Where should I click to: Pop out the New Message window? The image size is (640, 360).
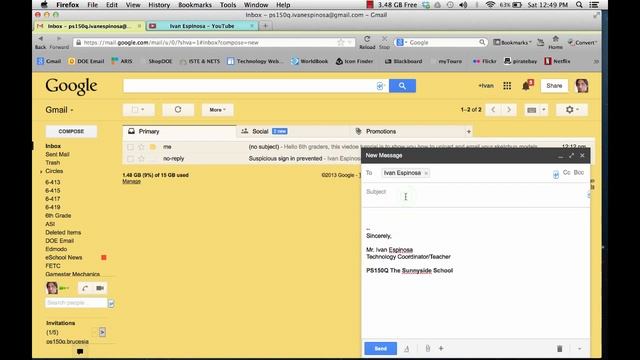(571, 156)
